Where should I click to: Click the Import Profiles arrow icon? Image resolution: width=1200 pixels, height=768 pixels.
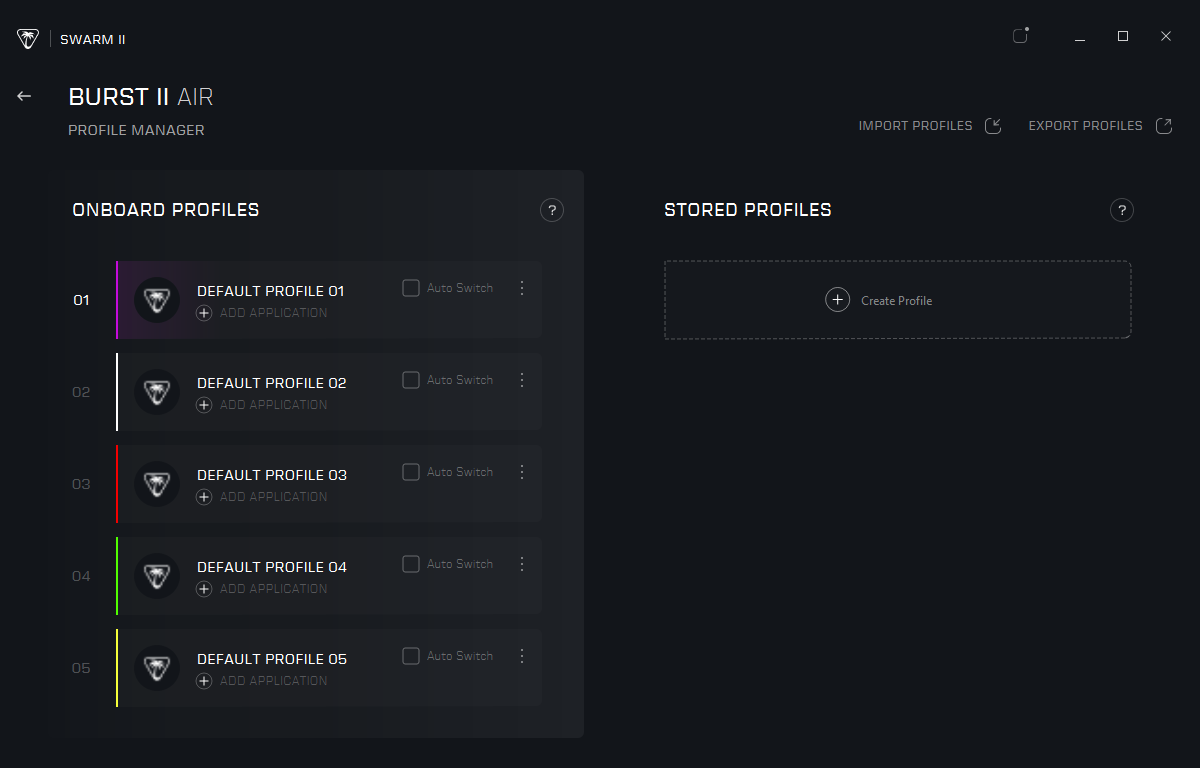pyautogui.click(x=993, y=126)
